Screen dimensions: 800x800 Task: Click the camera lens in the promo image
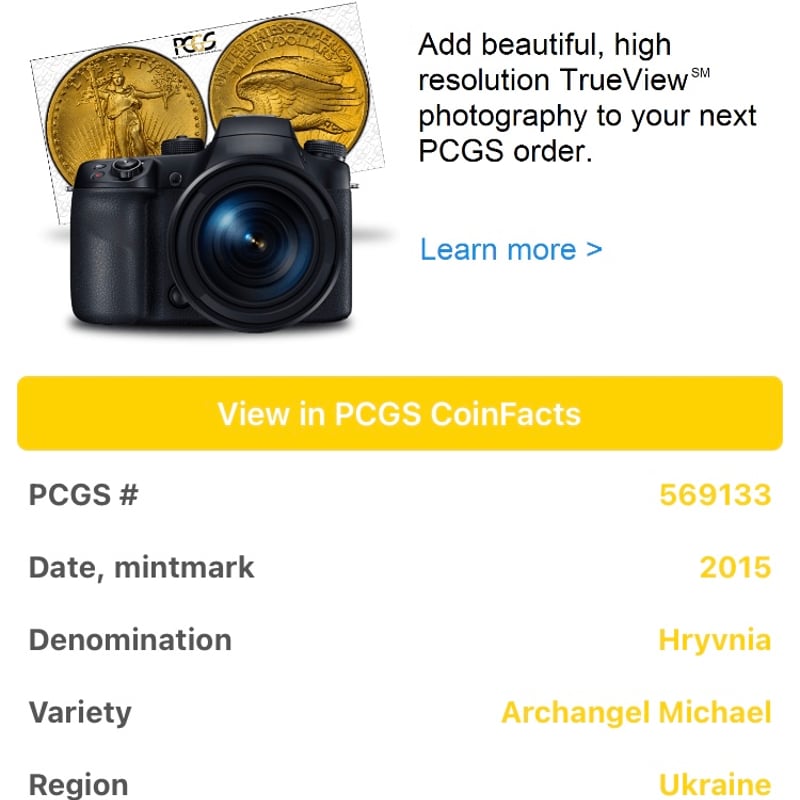[255, 240]
